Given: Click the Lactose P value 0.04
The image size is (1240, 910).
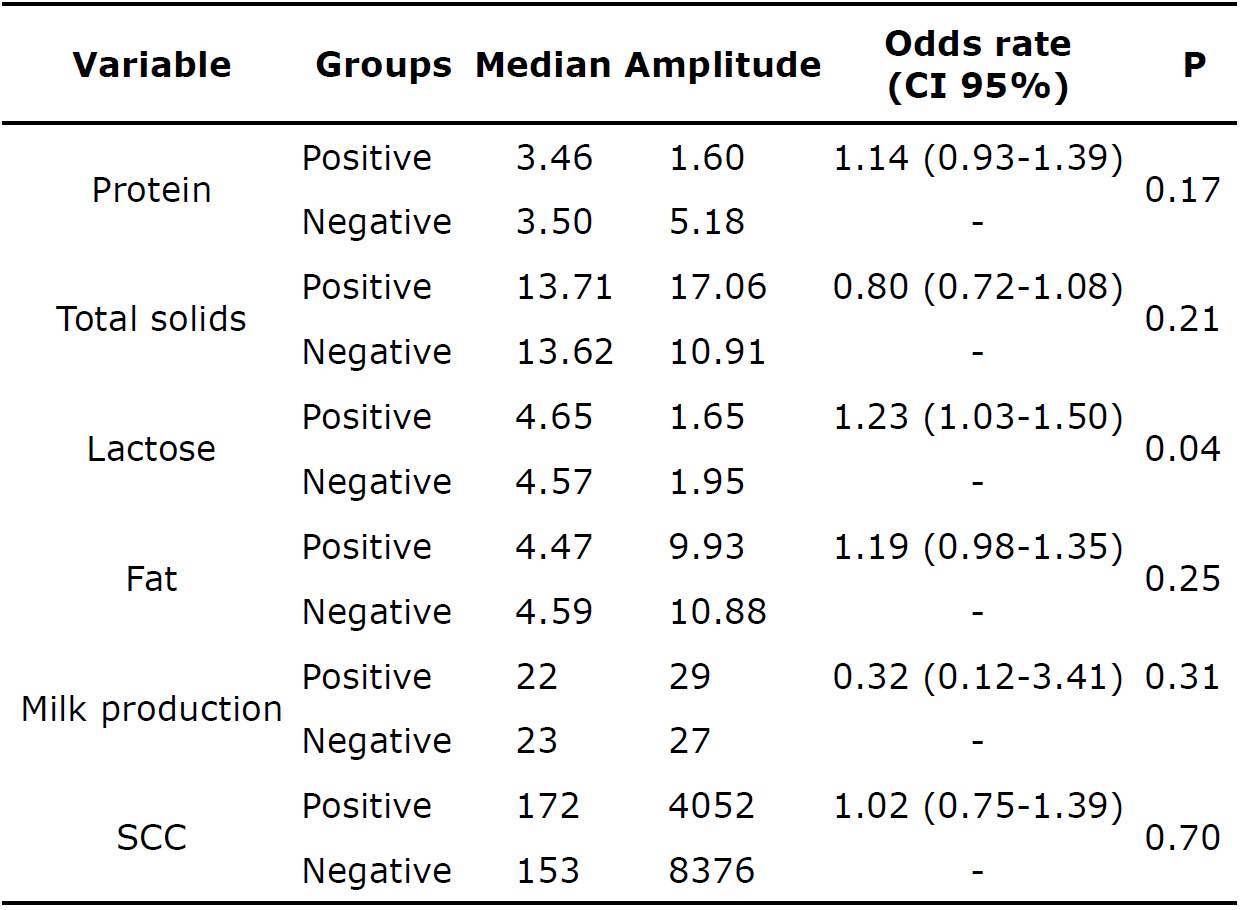Looking at the screenshot, I should click(x=1182, y=449).
